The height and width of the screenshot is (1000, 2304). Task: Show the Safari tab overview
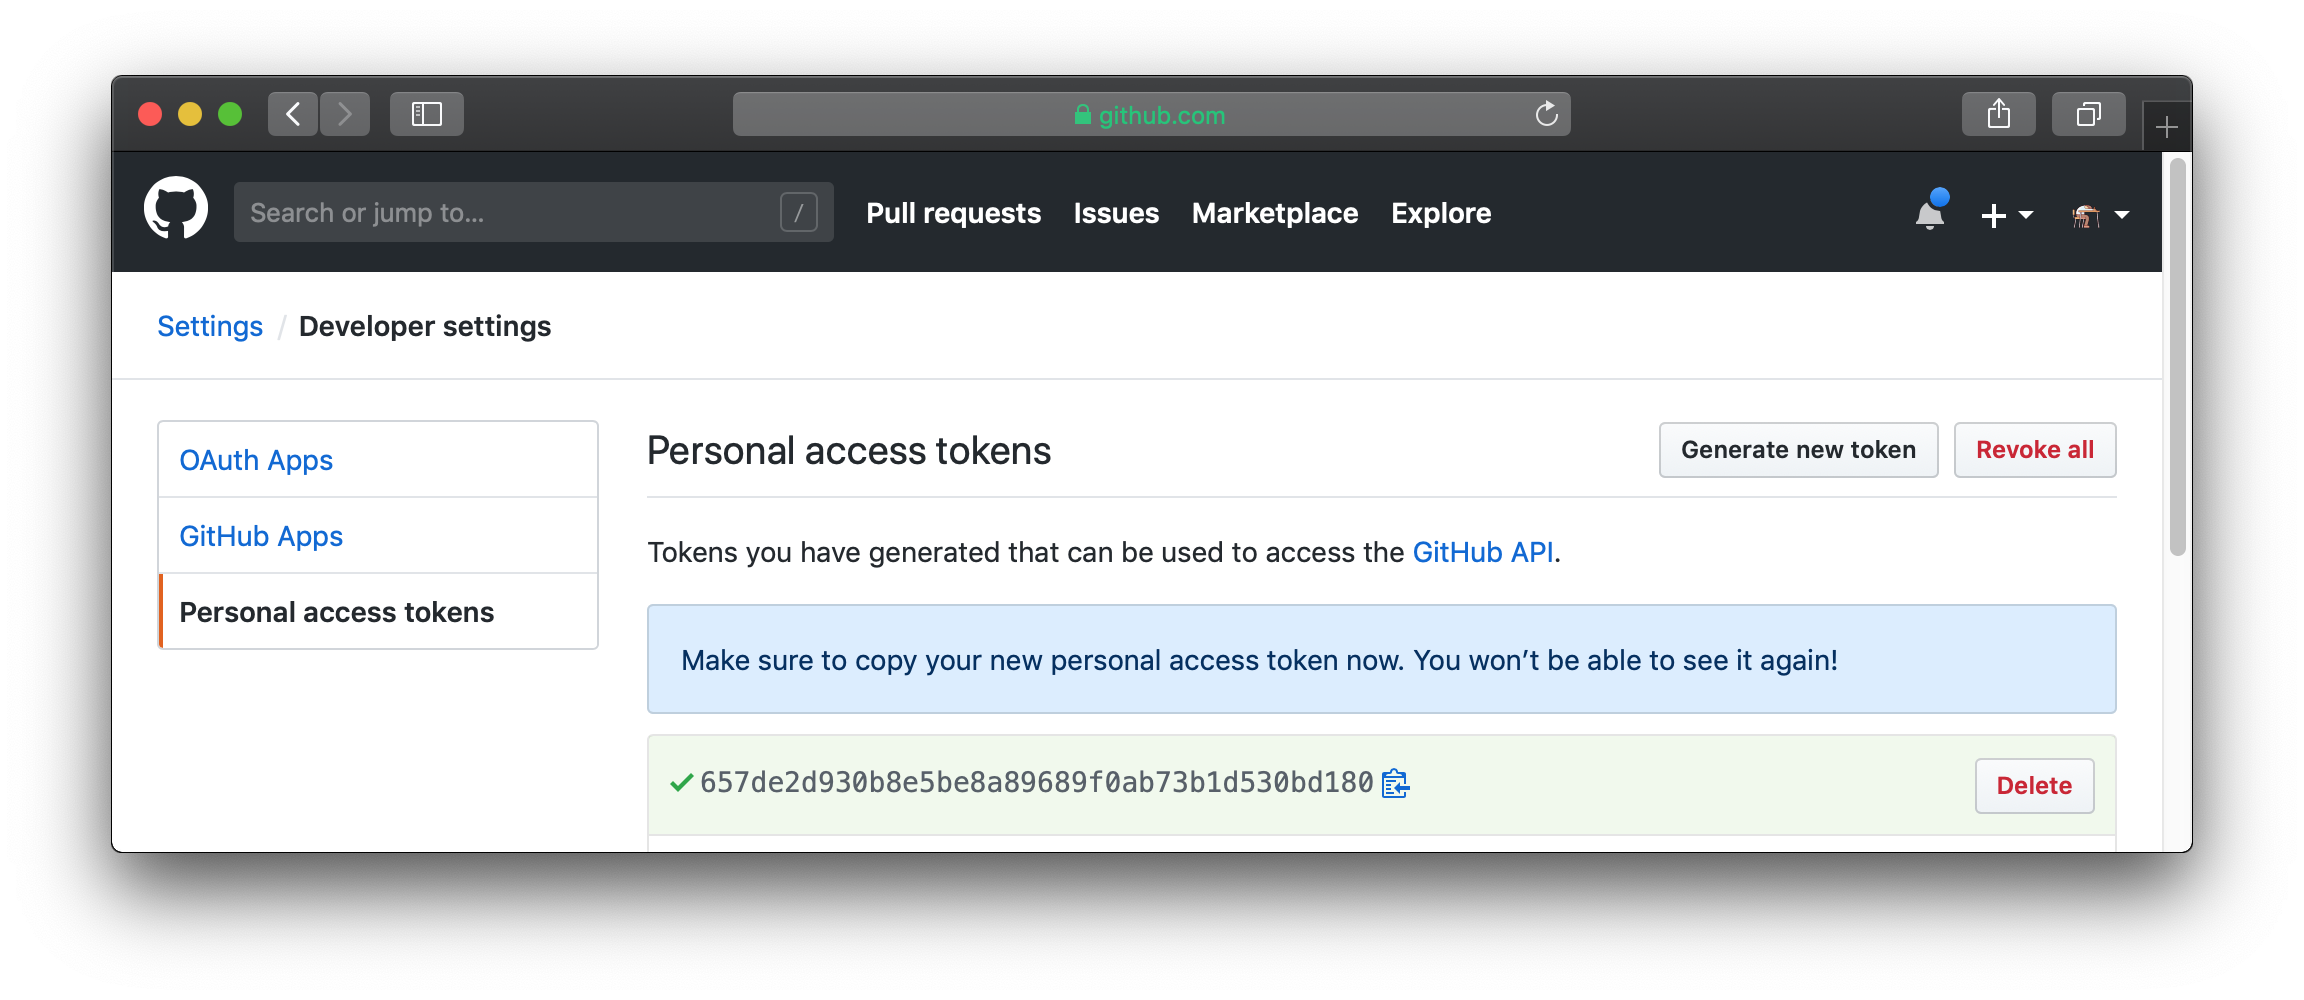(2088, 114)
